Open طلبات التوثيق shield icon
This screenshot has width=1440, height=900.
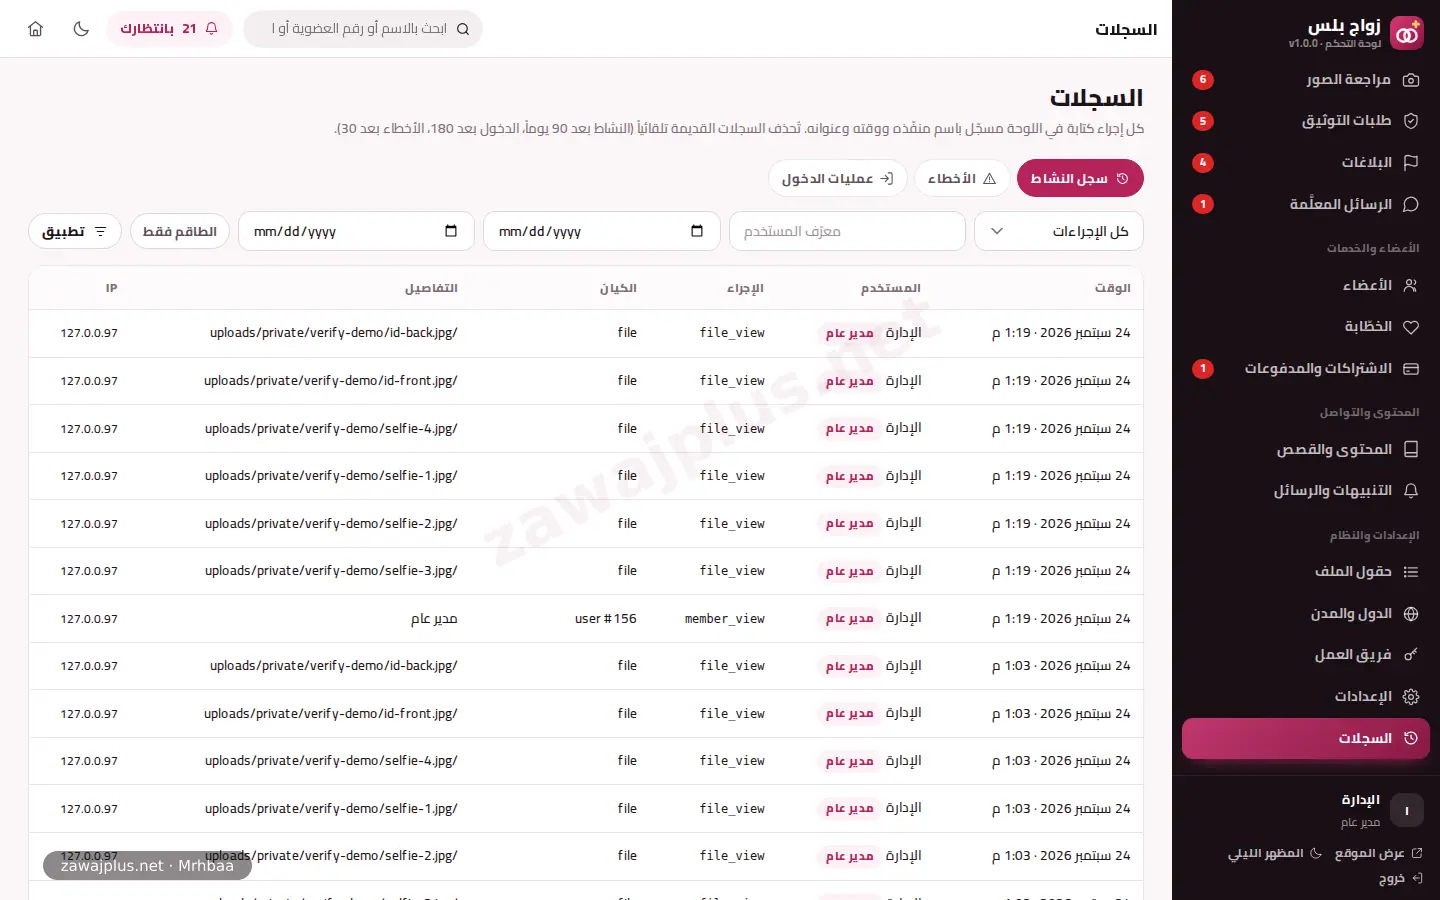click(x=1411, y=121)
